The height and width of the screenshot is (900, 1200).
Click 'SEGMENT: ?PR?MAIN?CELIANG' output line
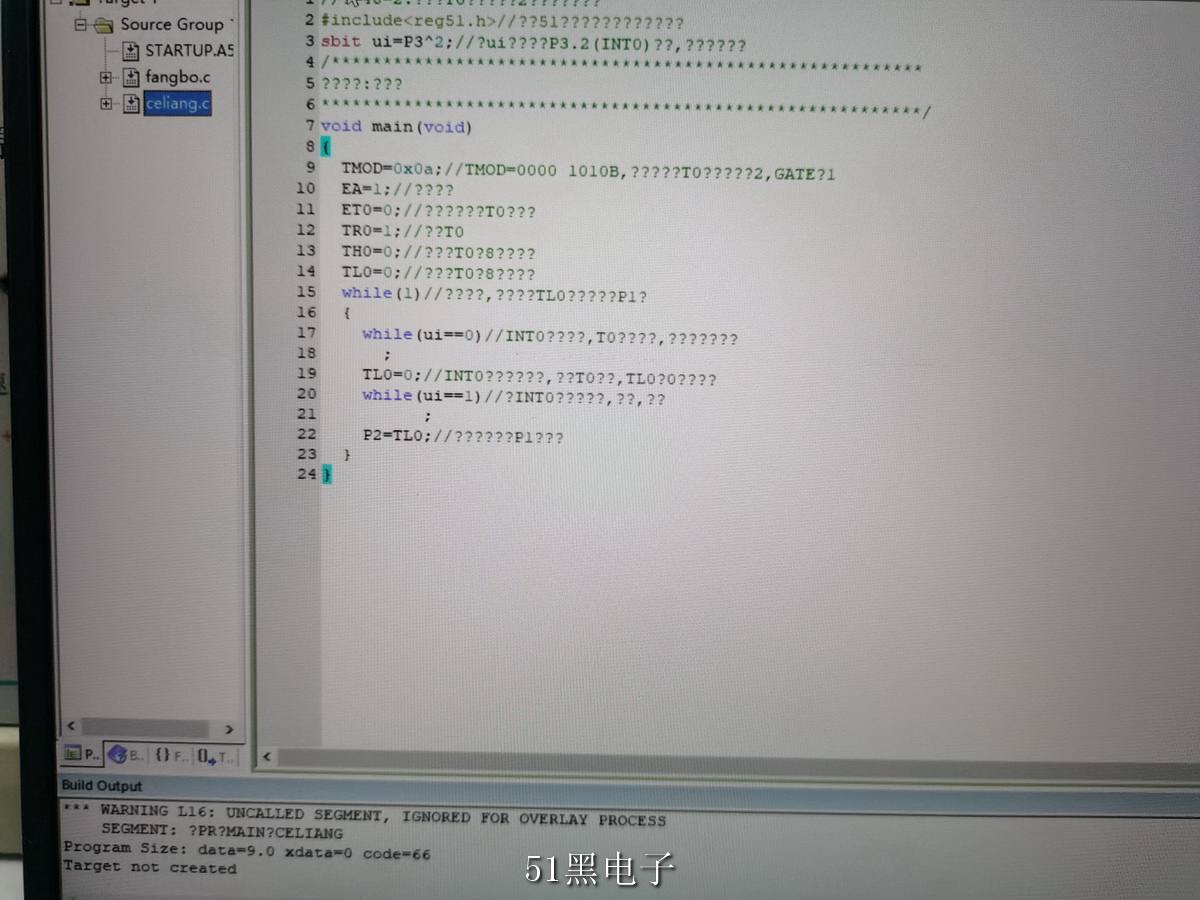coord(221,832)
